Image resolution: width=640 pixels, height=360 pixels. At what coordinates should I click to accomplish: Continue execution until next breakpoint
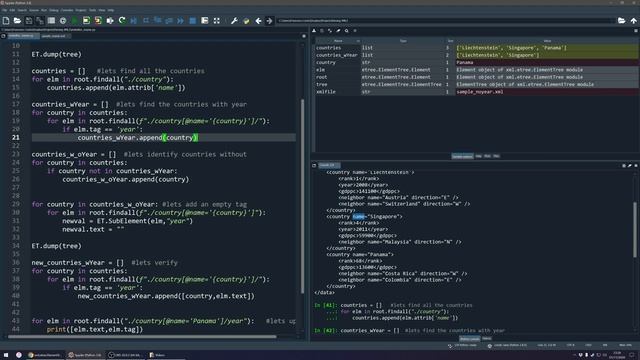coord(180,20)
